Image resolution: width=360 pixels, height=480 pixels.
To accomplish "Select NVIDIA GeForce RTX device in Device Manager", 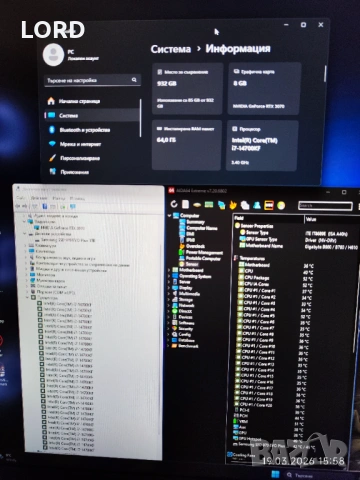I will pos(59,228).
